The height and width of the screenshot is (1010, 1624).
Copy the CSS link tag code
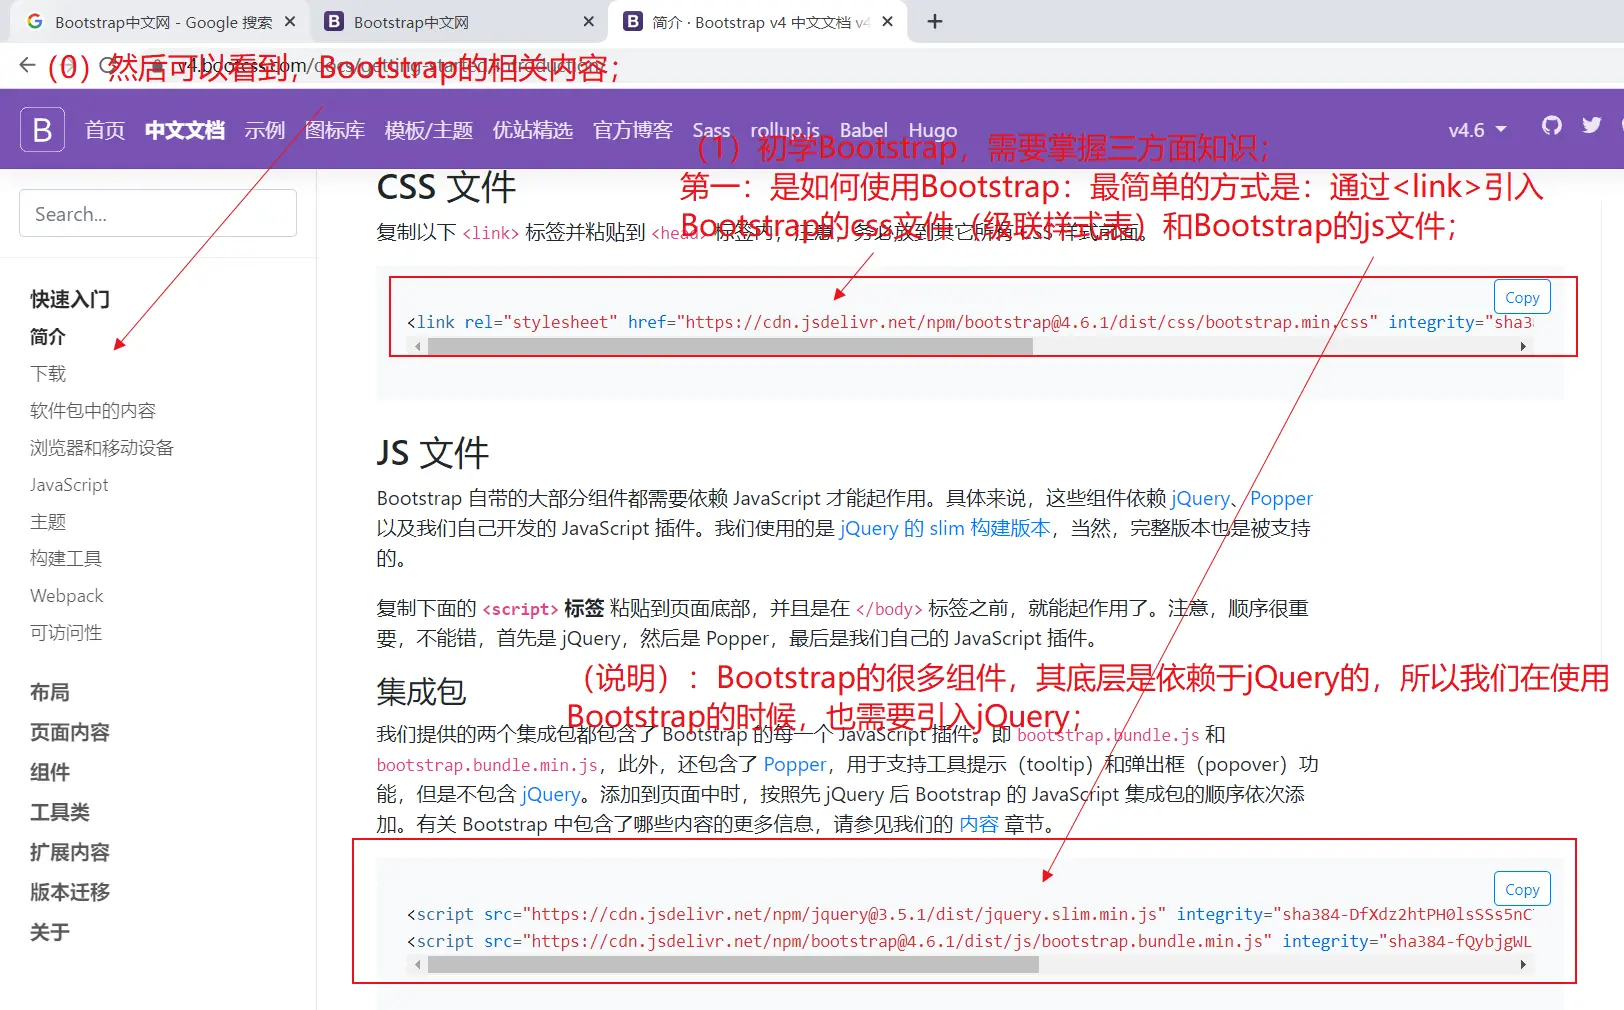coord(1522,297)
